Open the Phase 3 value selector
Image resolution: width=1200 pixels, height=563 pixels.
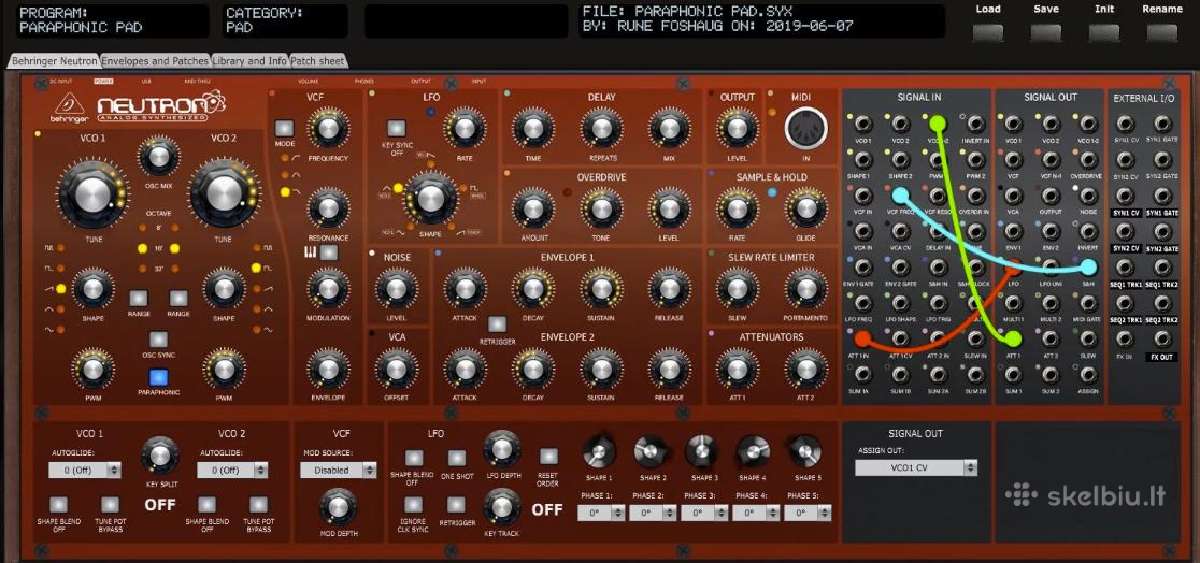(705, 512)
